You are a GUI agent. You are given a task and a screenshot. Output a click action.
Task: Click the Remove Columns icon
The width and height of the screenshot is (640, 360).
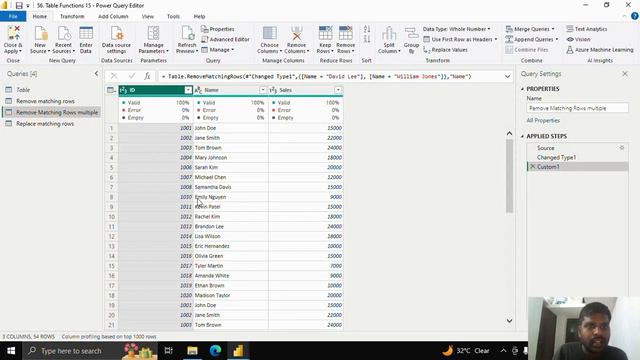point(297,33)
